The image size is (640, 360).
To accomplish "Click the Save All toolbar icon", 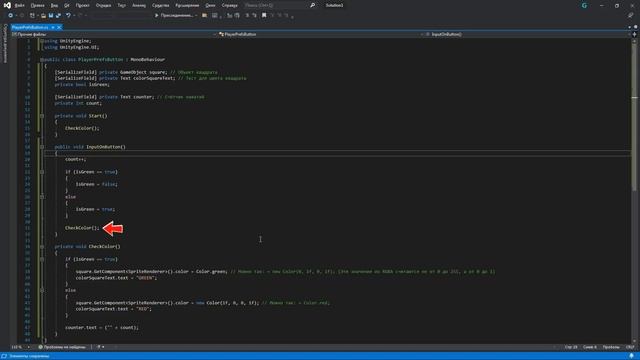I will pos(58,16).
